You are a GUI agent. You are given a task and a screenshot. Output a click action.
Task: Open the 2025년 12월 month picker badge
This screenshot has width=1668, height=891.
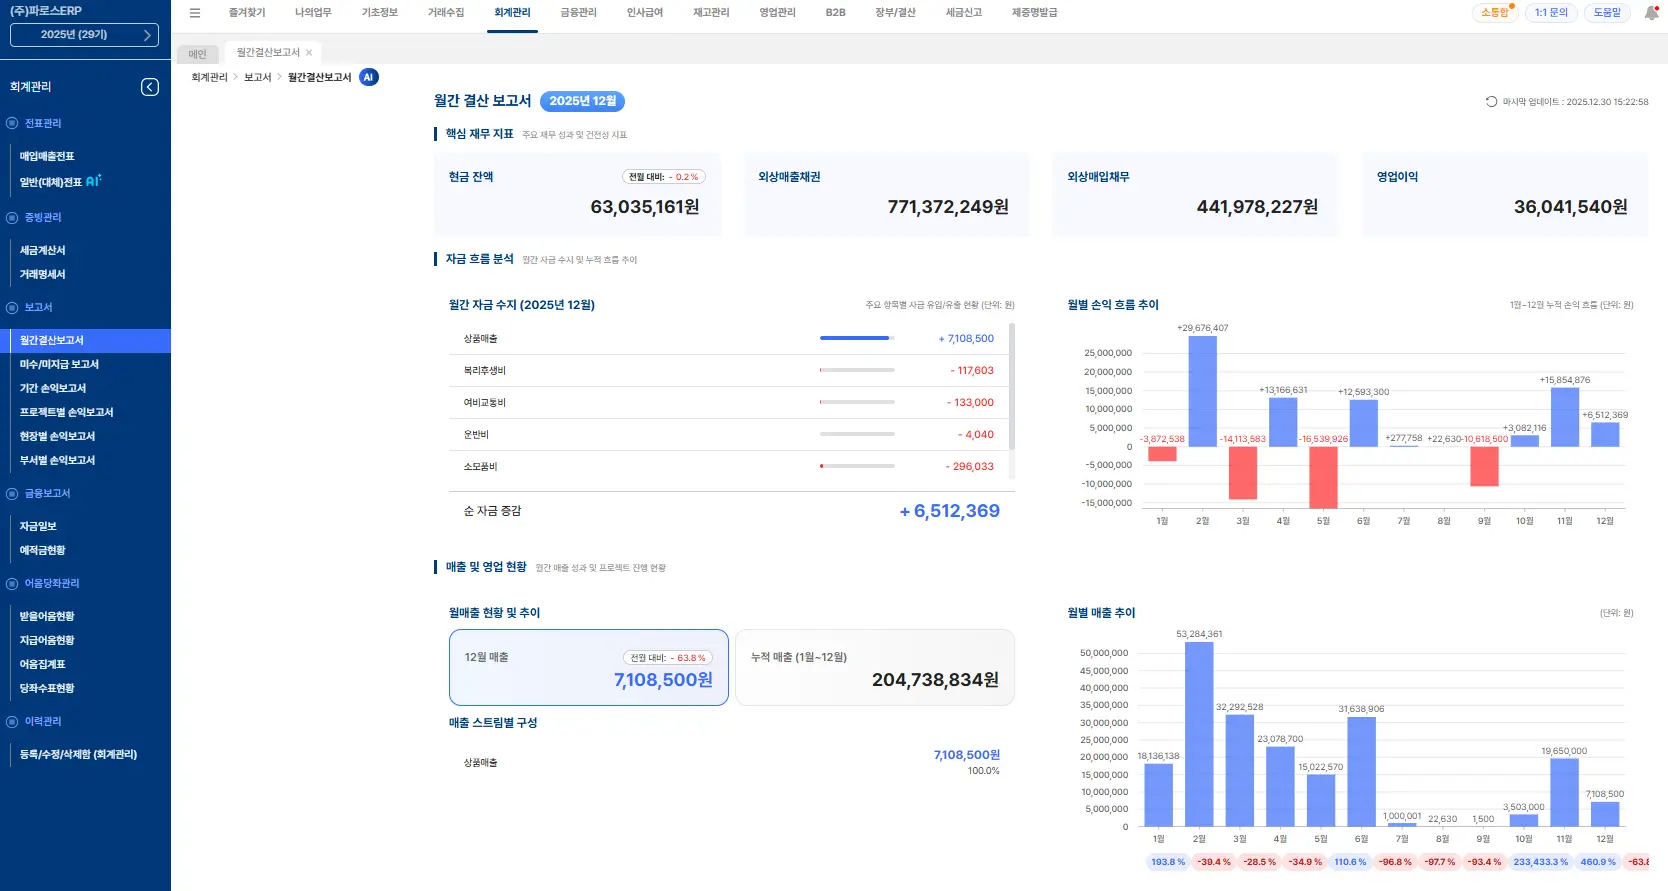(x=582, y=101)
